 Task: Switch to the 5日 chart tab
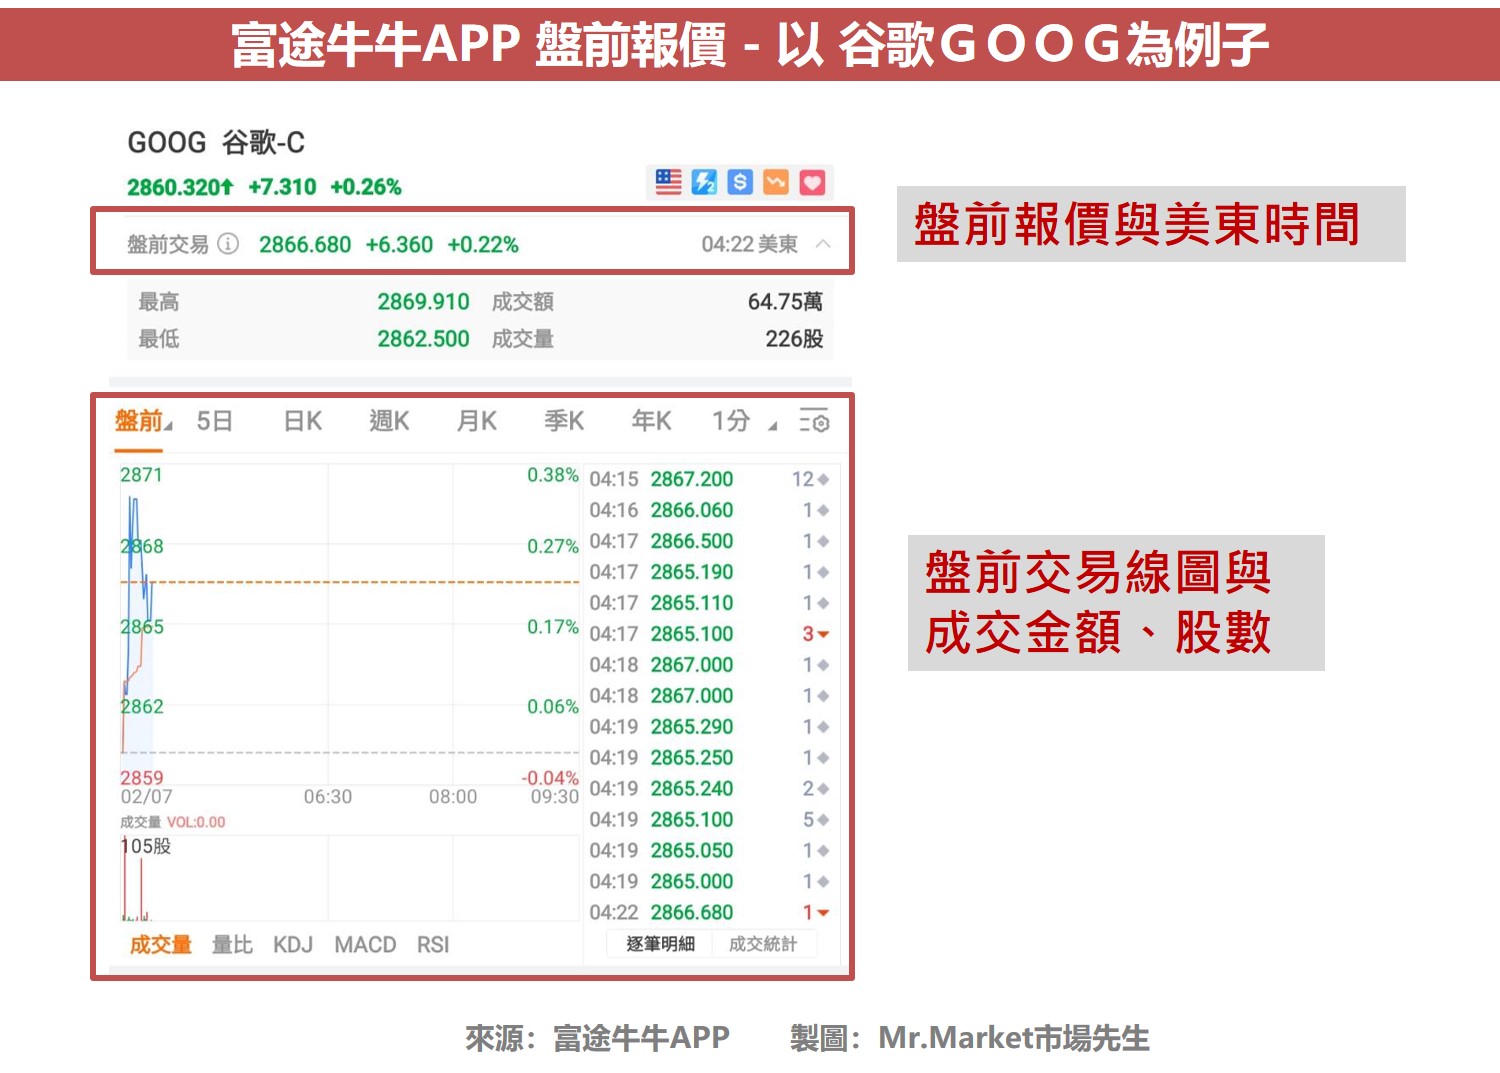point(214,421)
